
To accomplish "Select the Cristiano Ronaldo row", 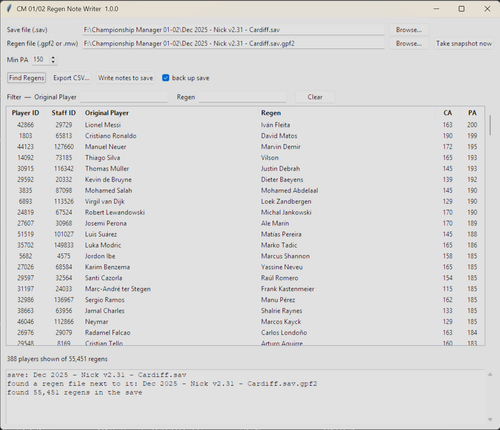I will [245, 136].
